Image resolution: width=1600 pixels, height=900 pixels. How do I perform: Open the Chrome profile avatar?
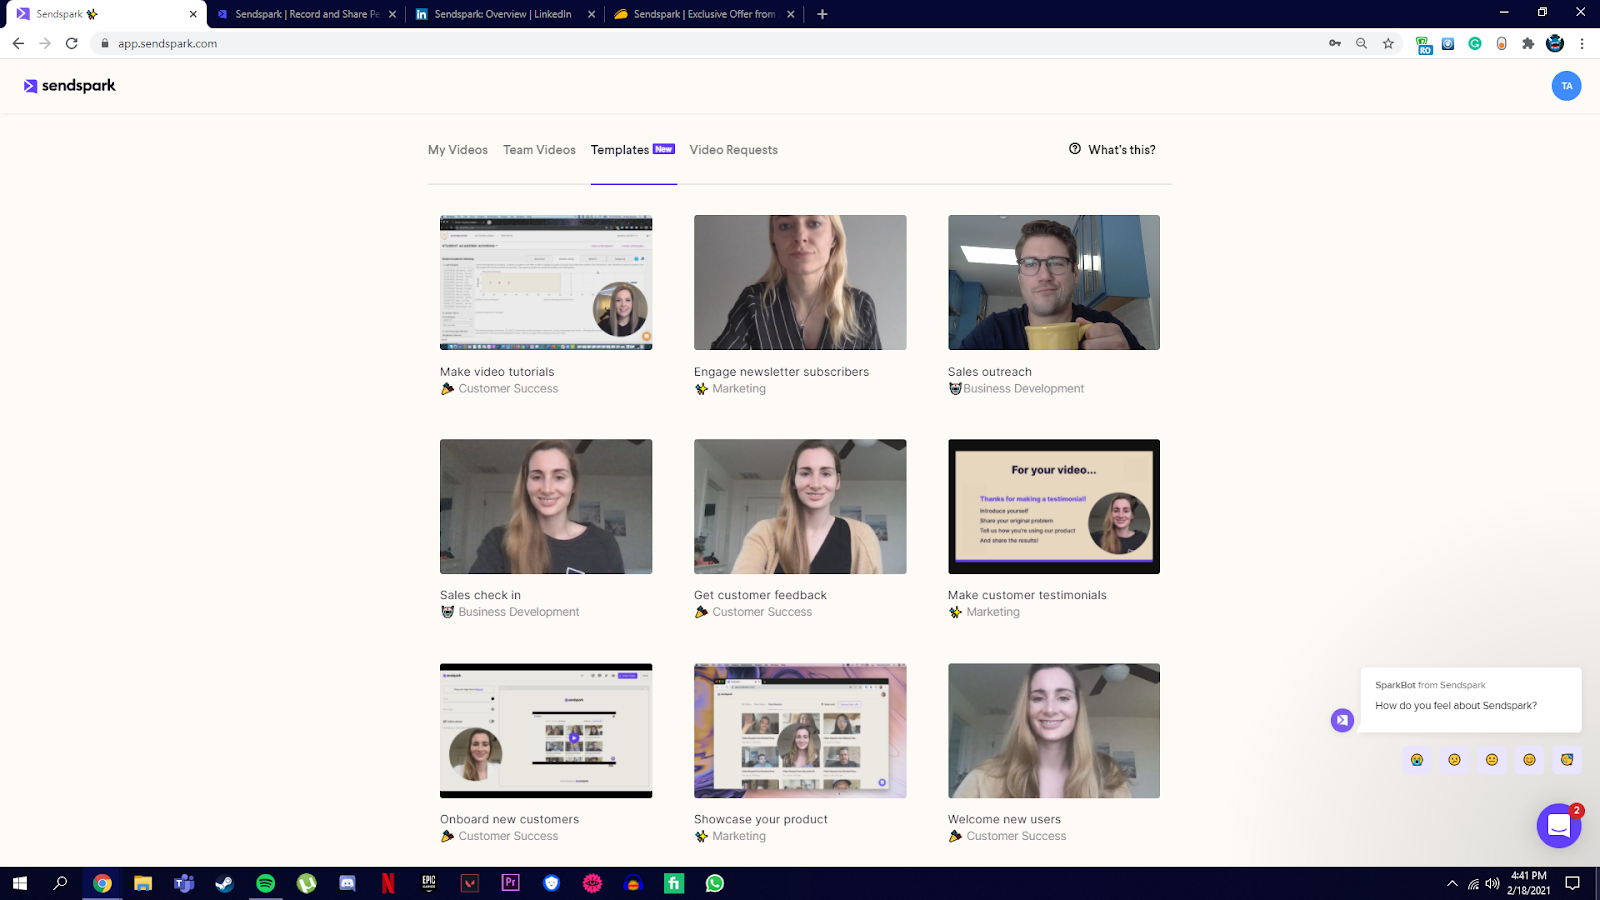[x=1555, y=43]
